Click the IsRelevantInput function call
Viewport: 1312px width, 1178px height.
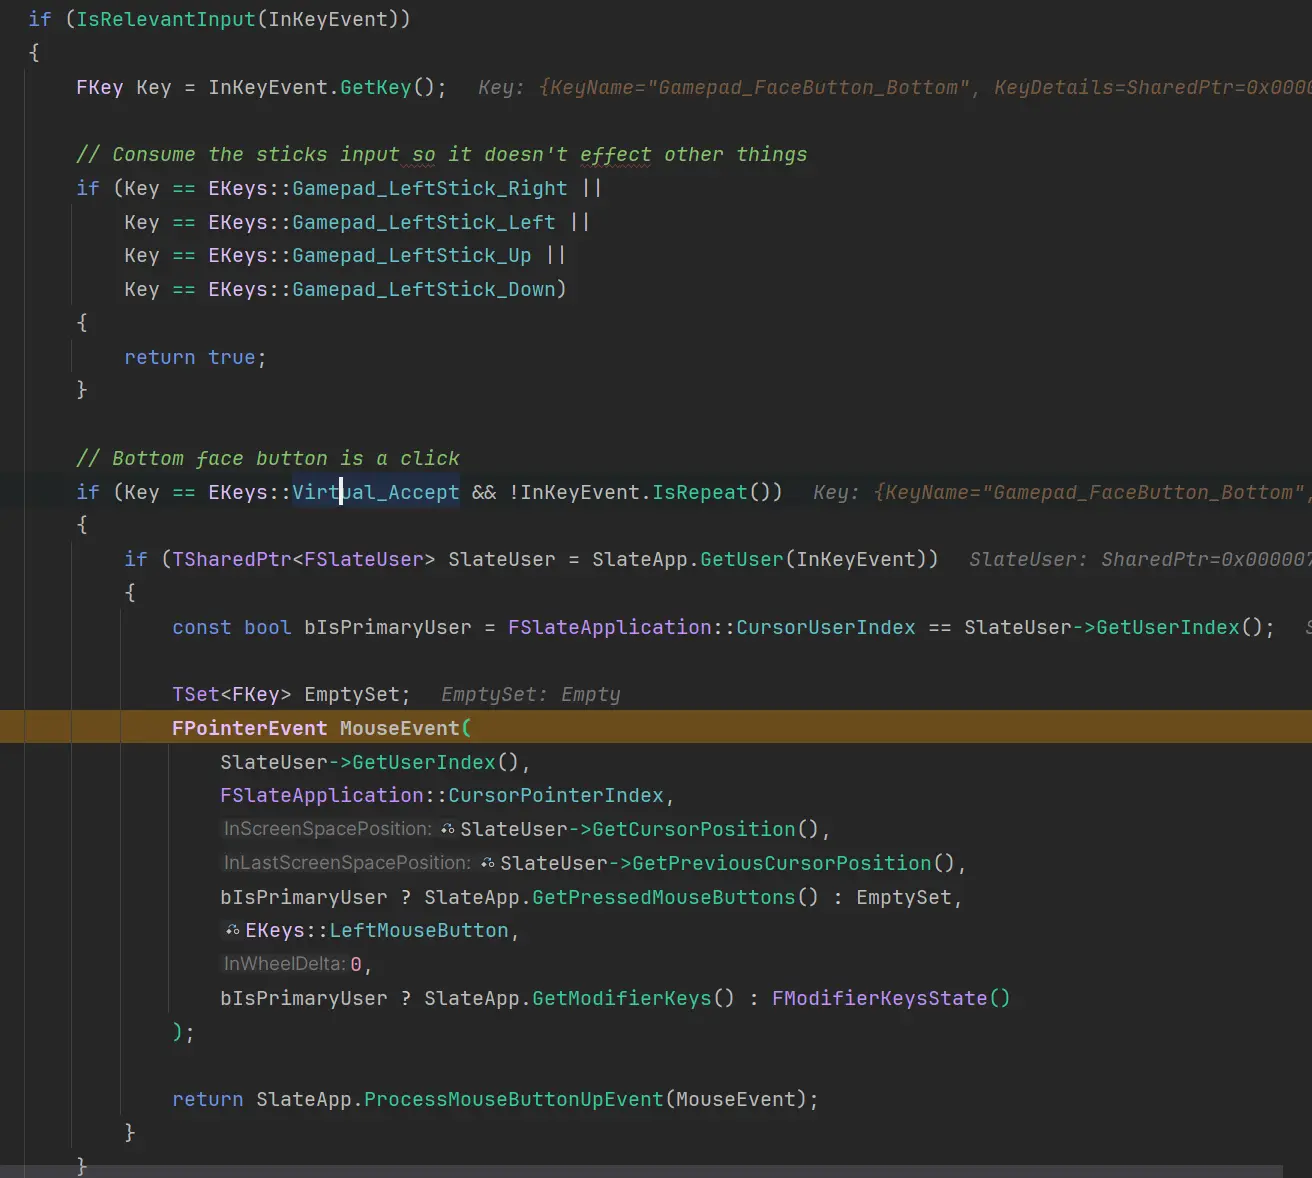click(165, 19)
